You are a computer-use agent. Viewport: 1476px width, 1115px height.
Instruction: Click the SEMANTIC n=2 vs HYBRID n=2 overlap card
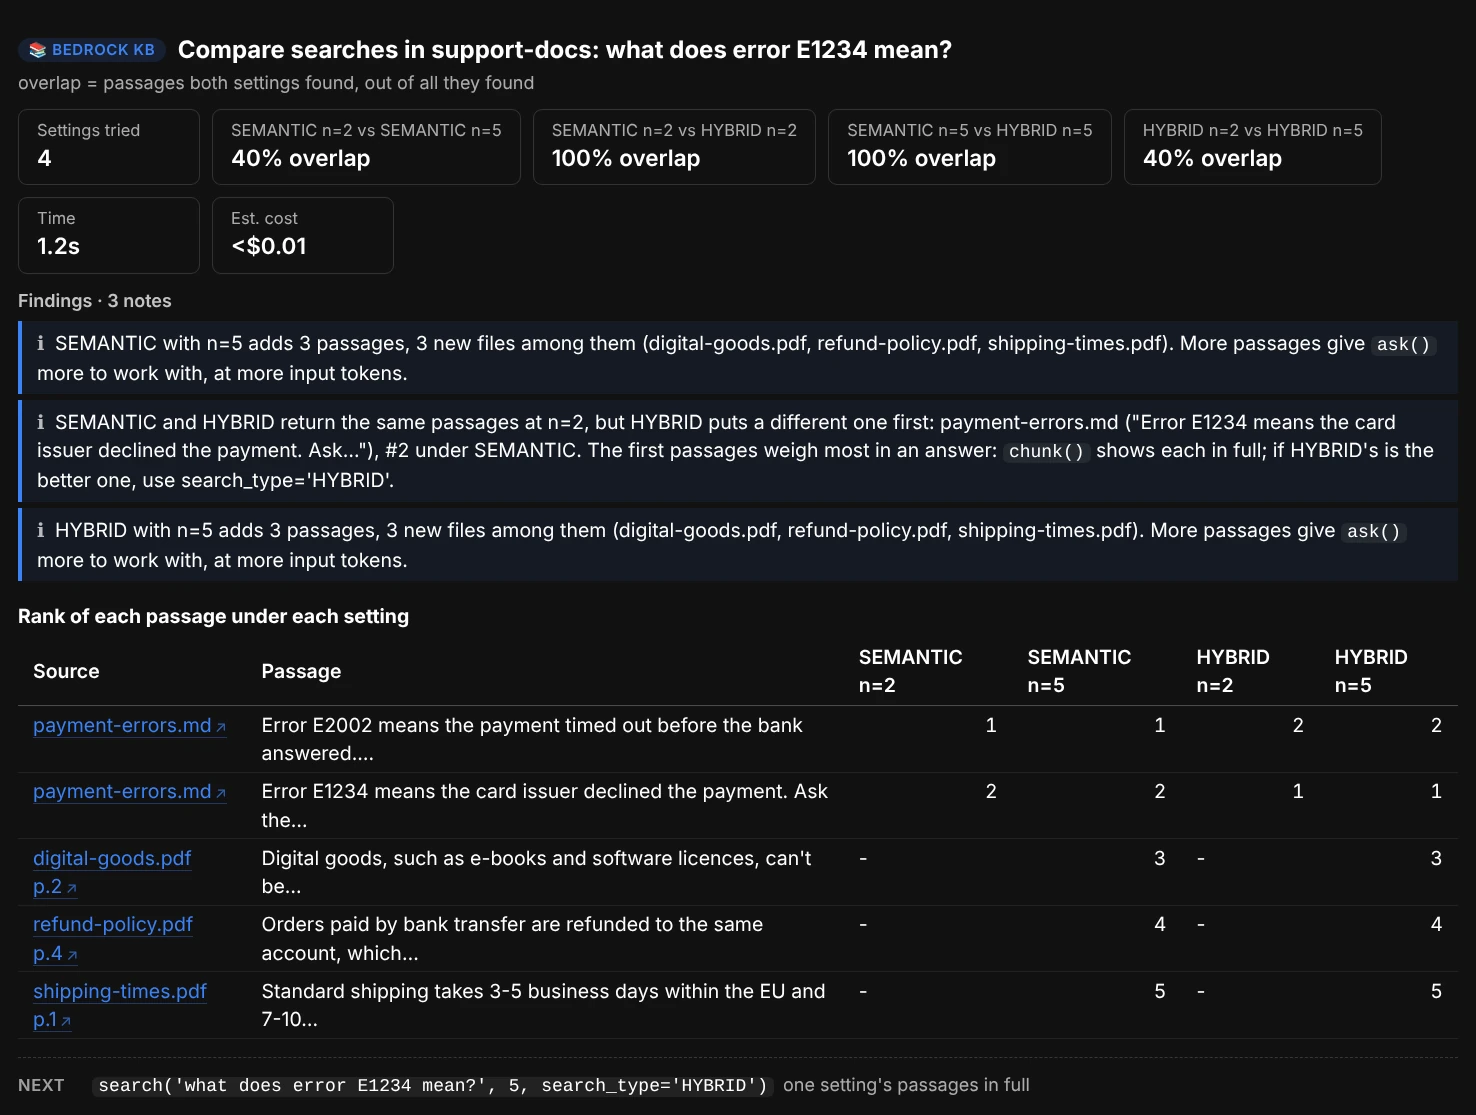tap(674, 147)
